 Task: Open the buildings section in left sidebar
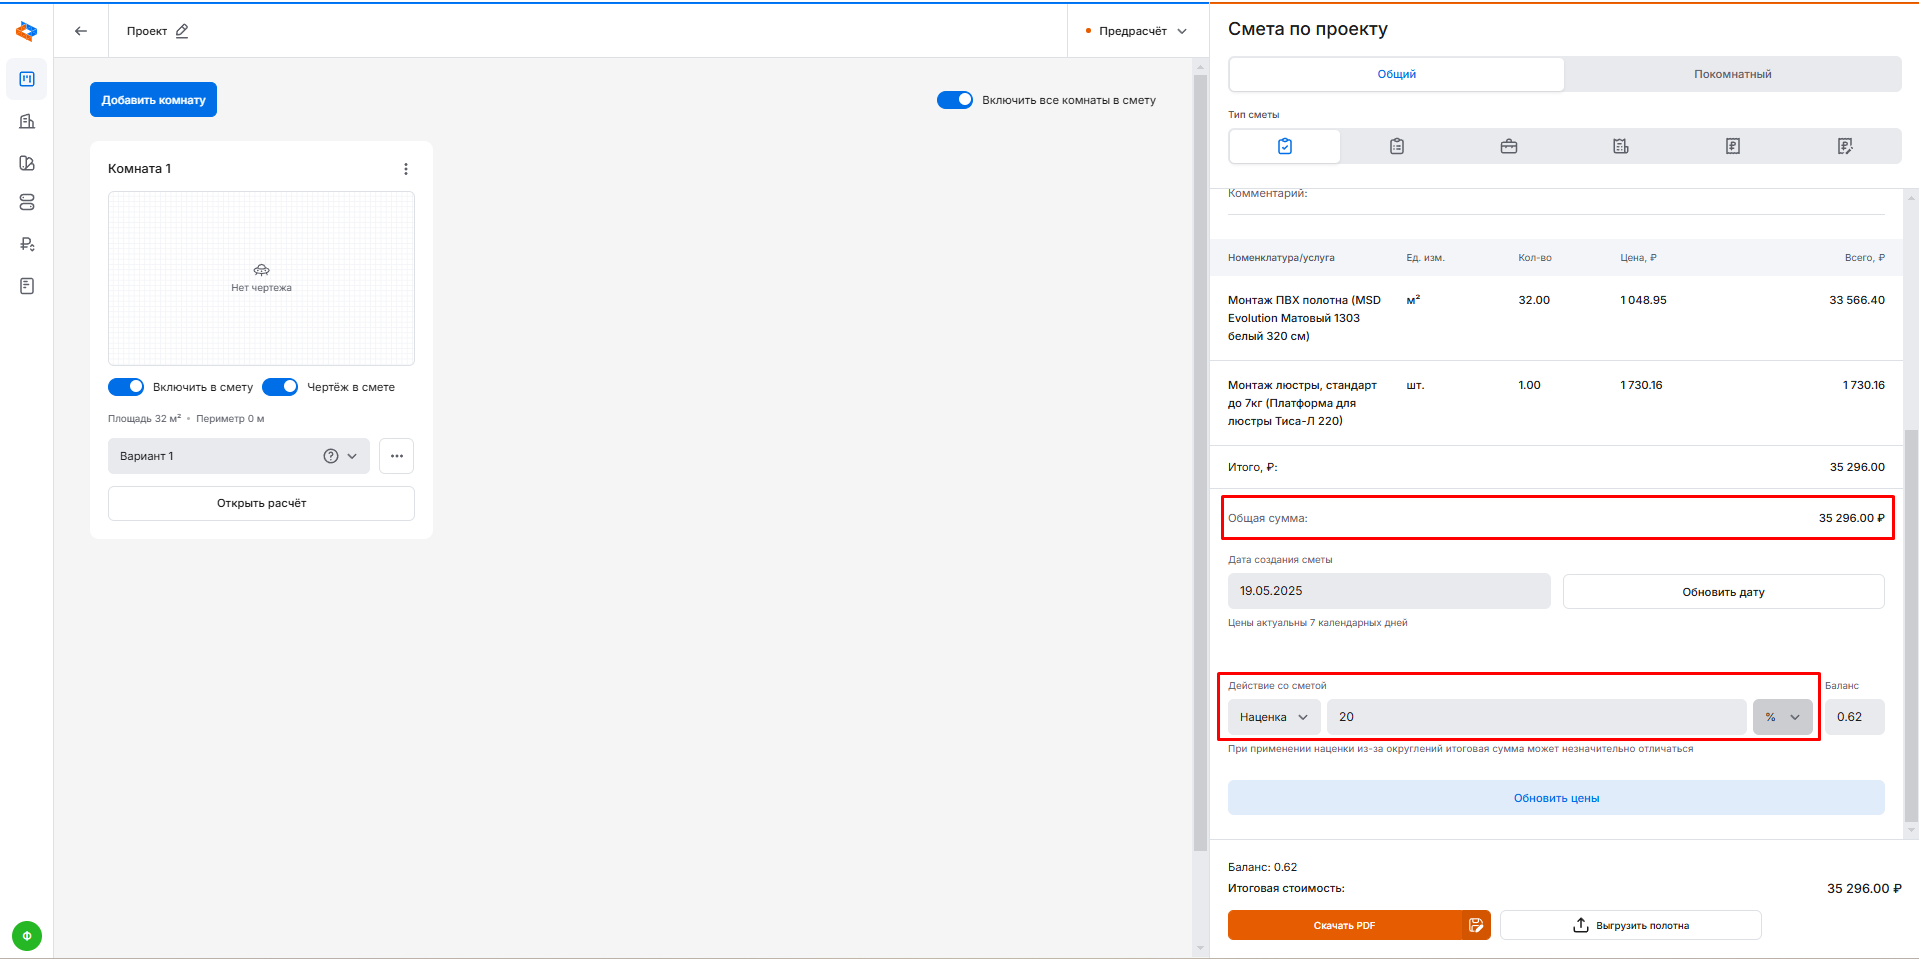coord(27,121)
